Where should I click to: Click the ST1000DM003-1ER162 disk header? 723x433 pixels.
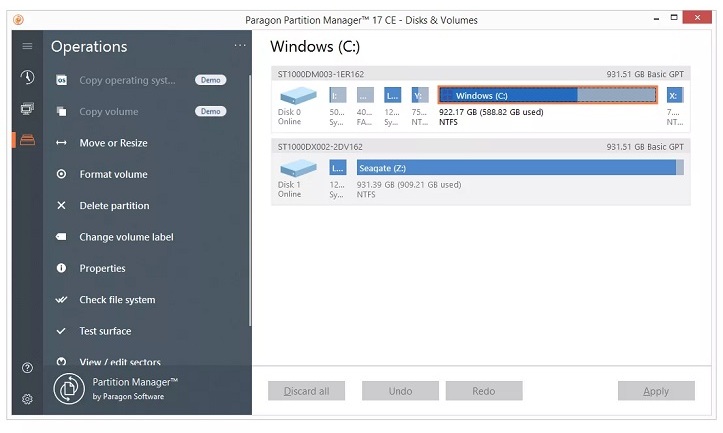pos(480,74)
